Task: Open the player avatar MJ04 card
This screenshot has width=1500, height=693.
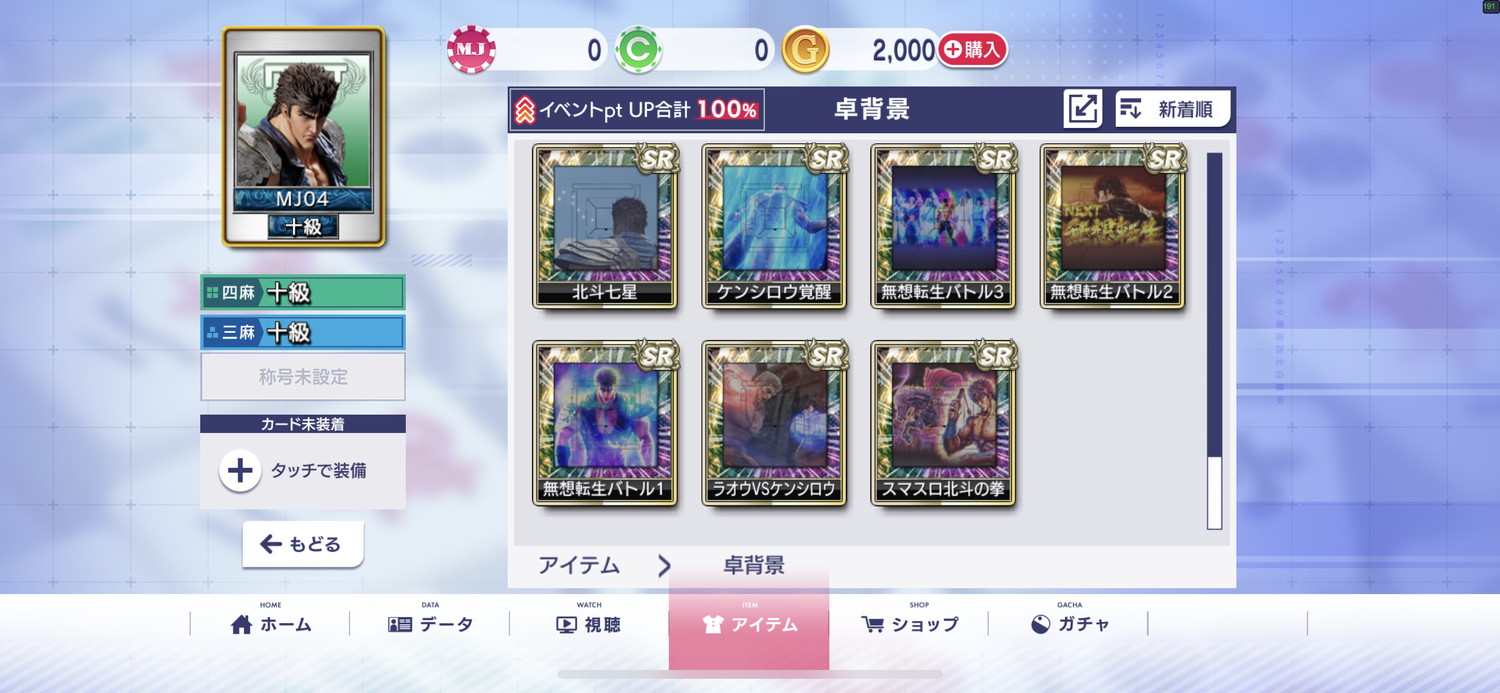Action: click(303, 137)
